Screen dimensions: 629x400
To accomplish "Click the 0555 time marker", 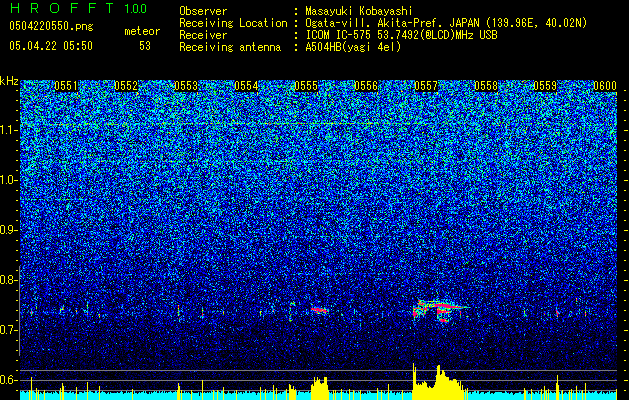I will pos(306,86).
